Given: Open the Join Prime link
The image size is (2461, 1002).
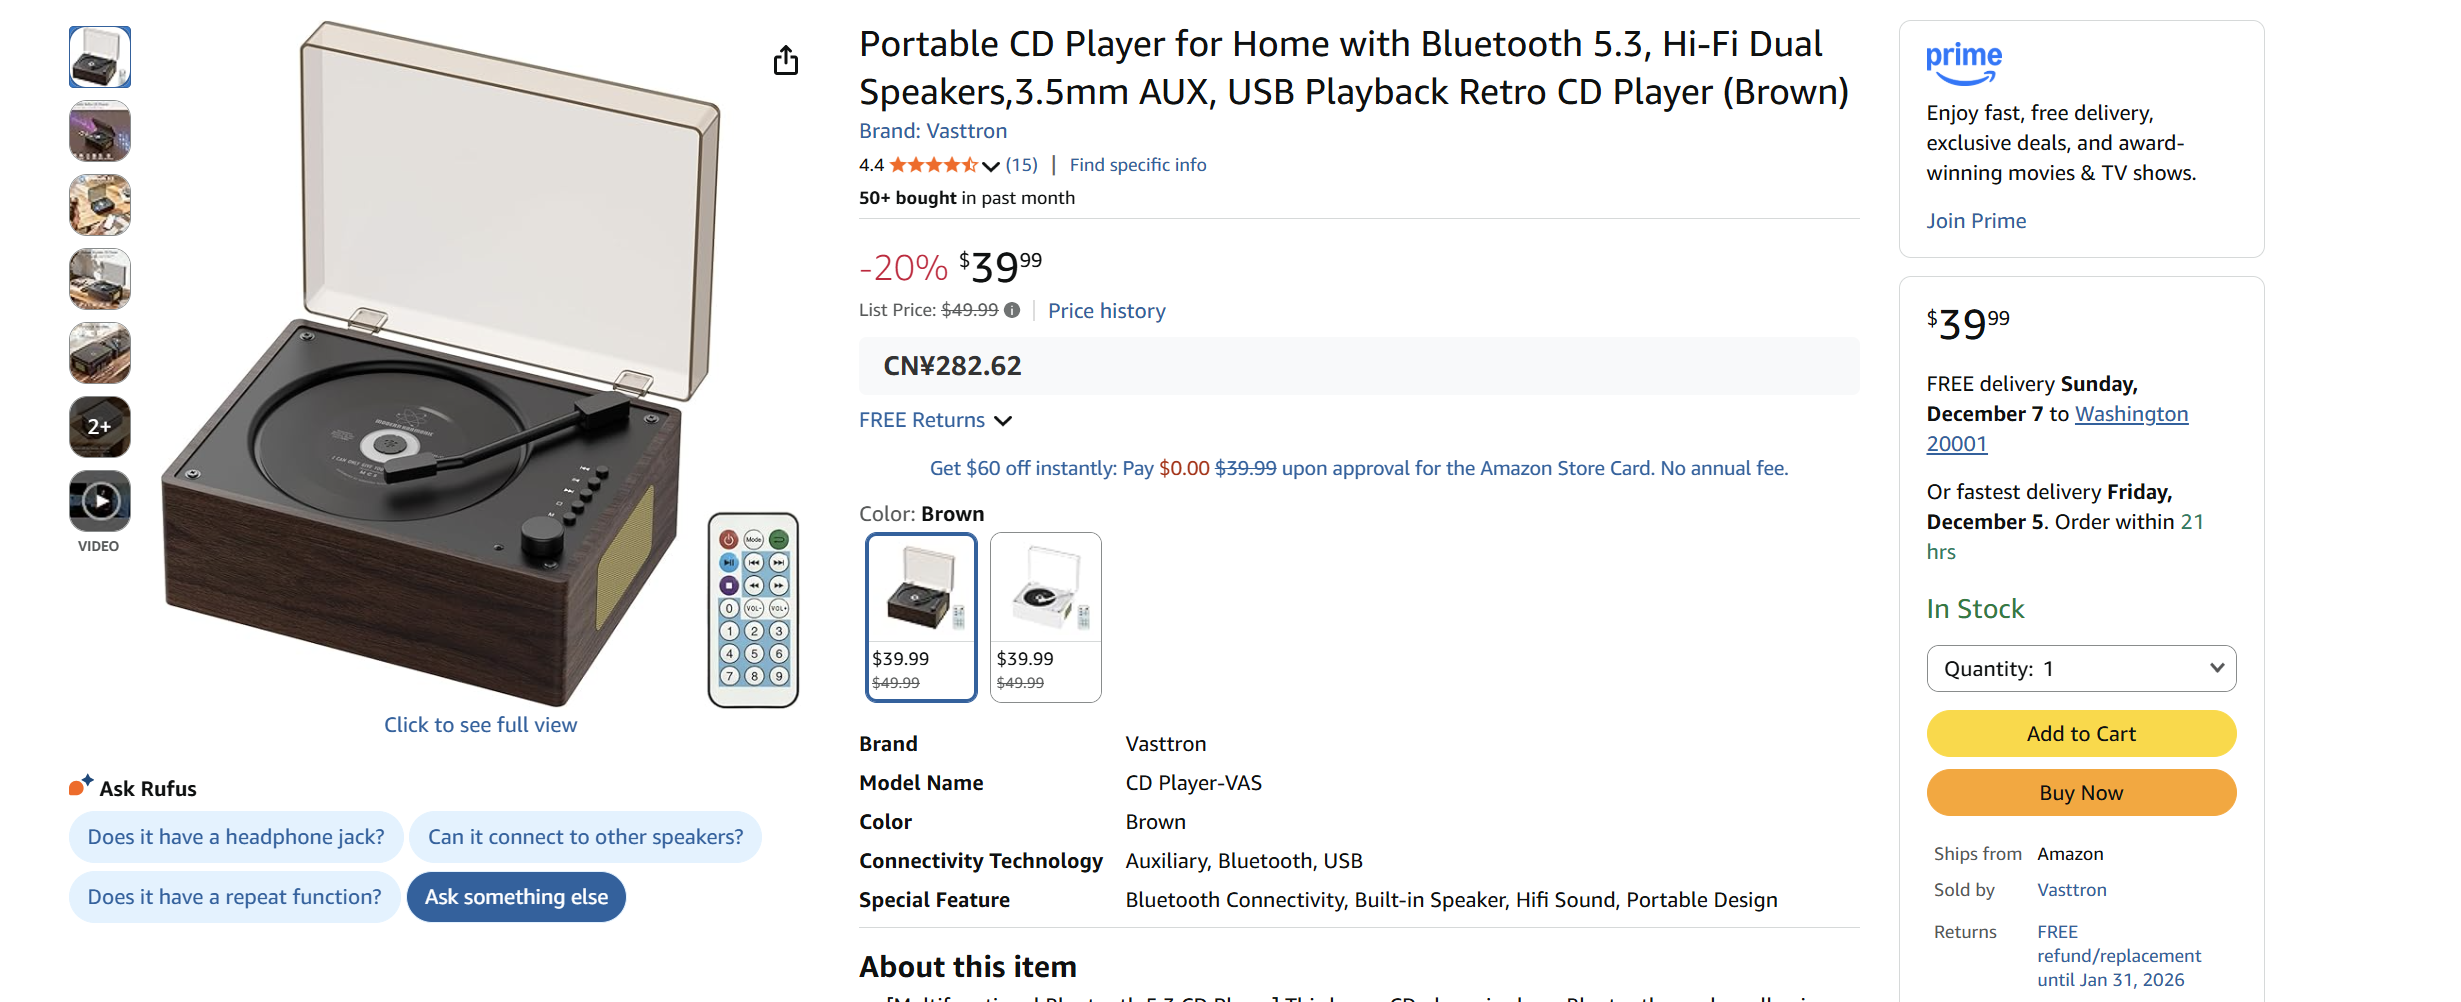Looking at the screenshot, I should pyautogui.click(x=1975, y=220).
